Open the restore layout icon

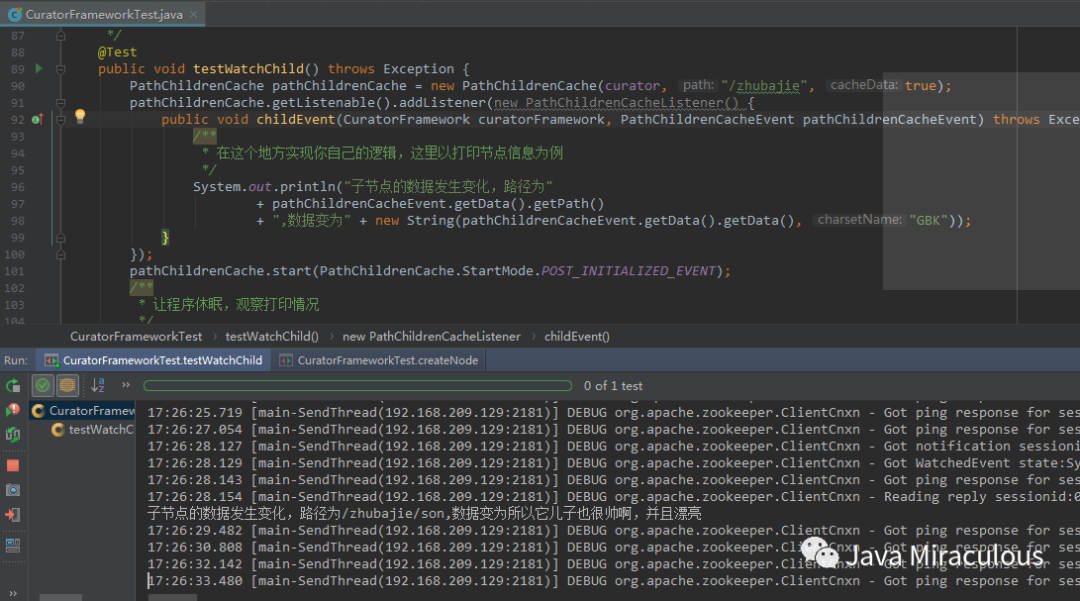(12, 545)
